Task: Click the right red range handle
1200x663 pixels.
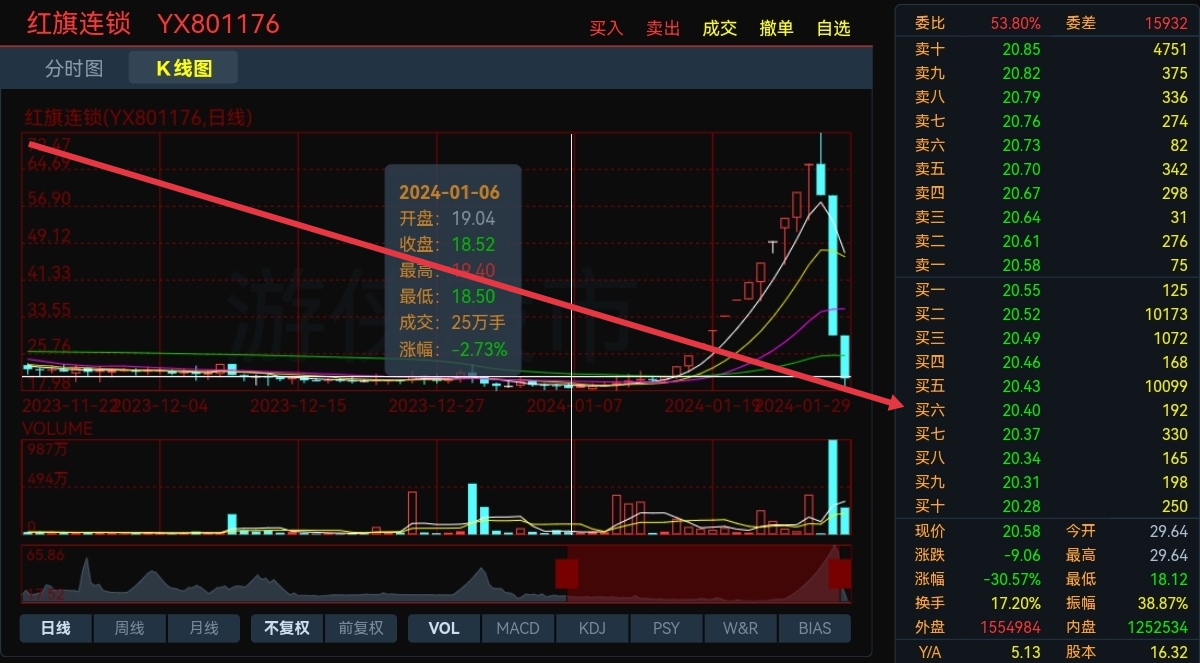Action: click(x=840, y=573)
